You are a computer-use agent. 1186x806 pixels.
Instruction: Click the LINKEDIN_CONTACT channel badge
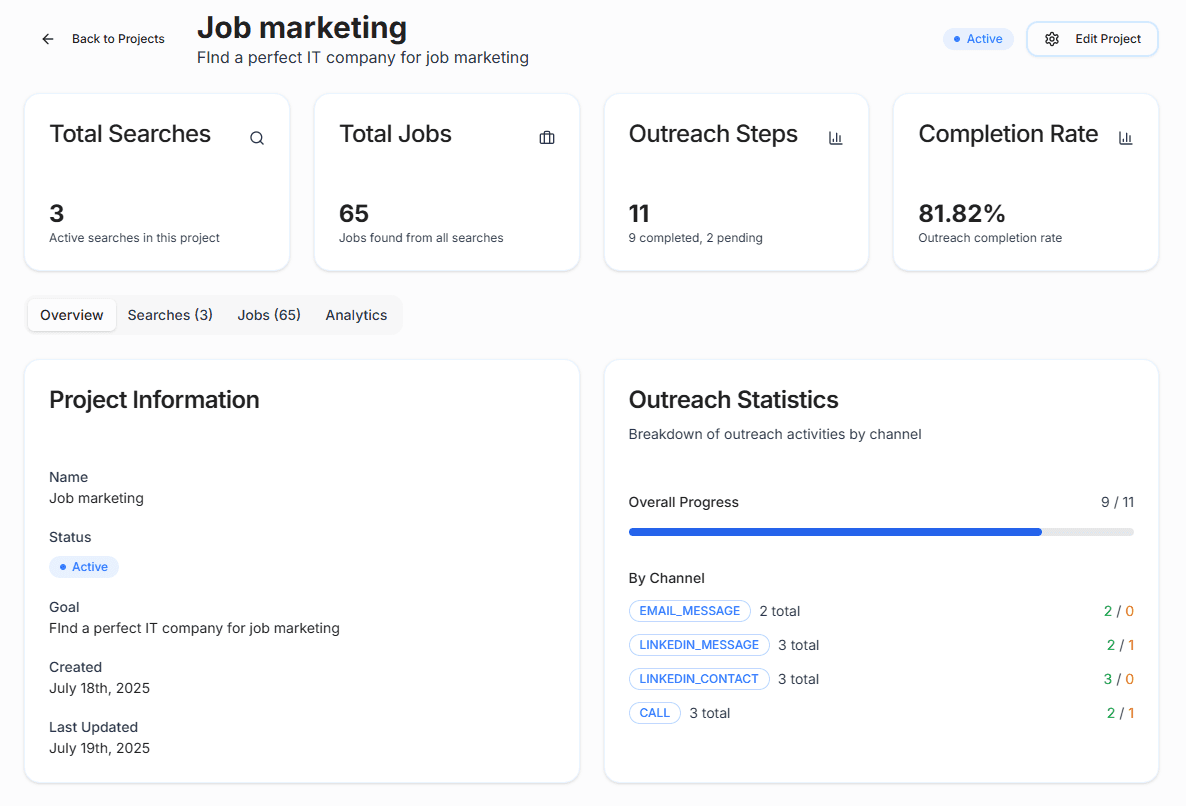pos(699,679)
